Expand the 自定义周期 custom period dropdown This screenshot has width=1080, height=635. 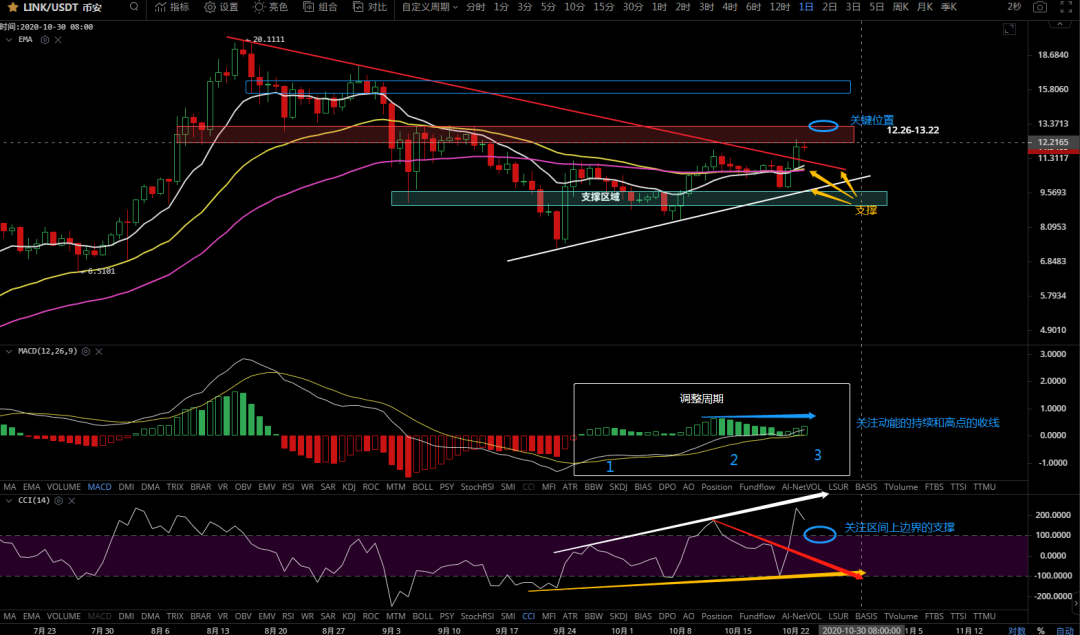point(430,7)
